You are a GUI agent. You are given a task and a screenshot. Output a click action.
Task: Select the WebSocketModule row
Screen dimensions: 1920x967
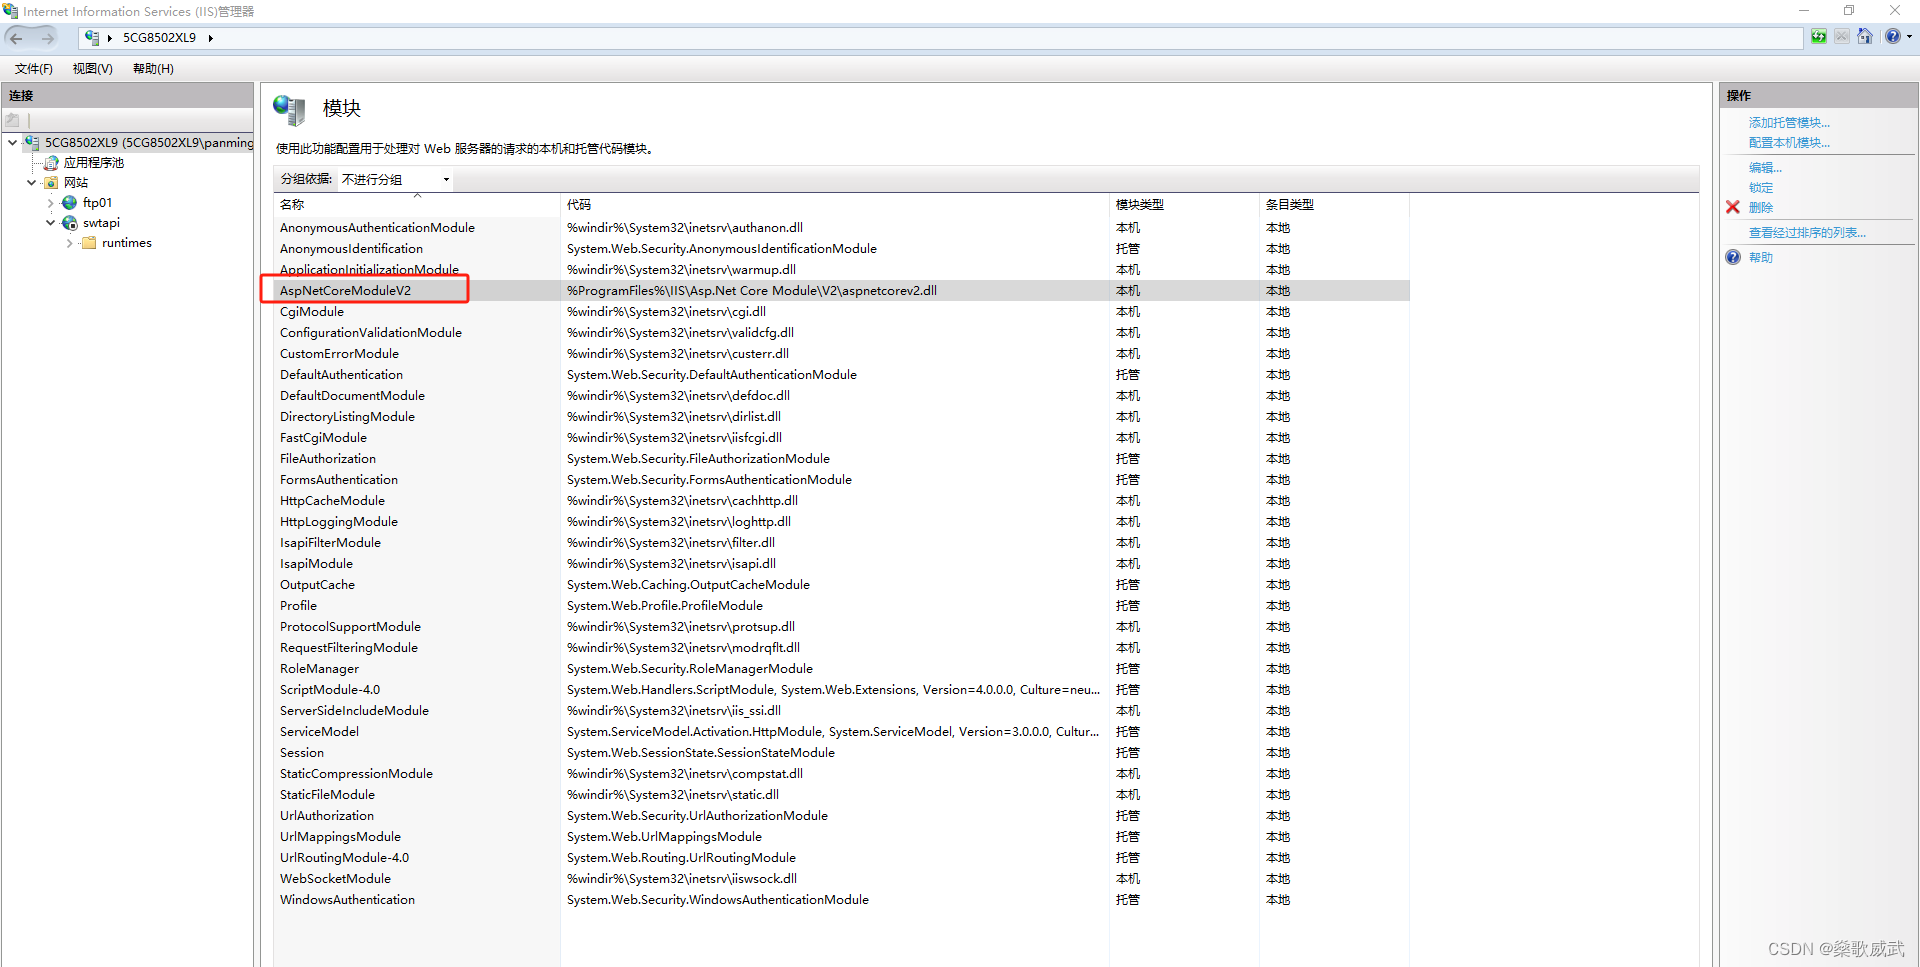842,879
